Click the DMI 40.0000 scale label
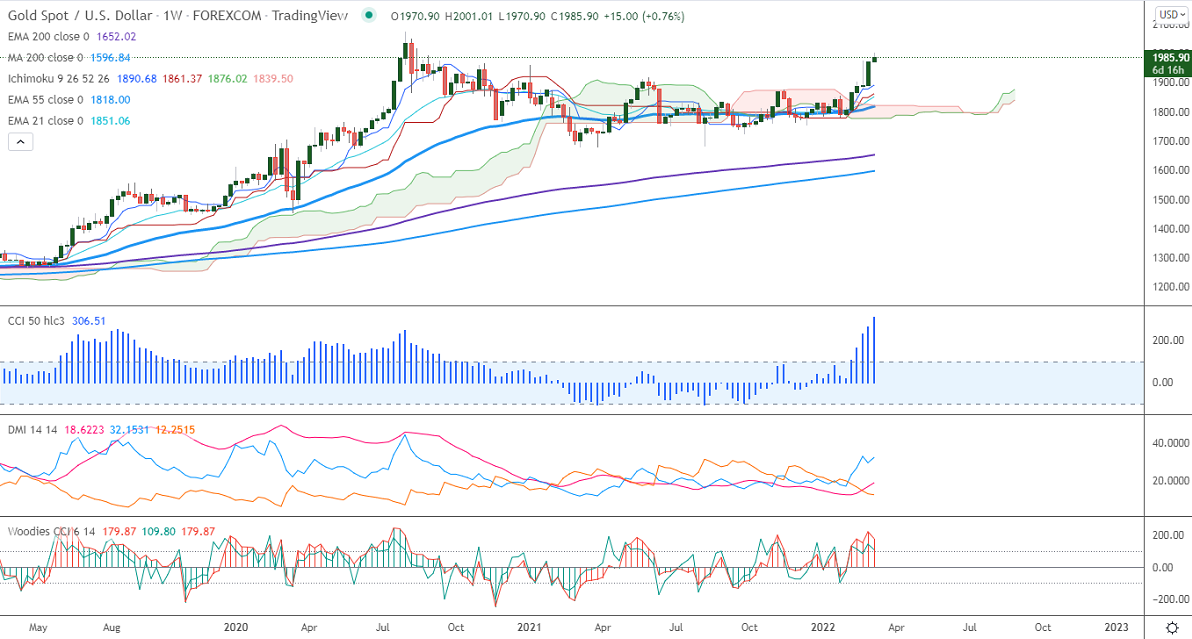 pyautogui.click(x=1170, y=443)
